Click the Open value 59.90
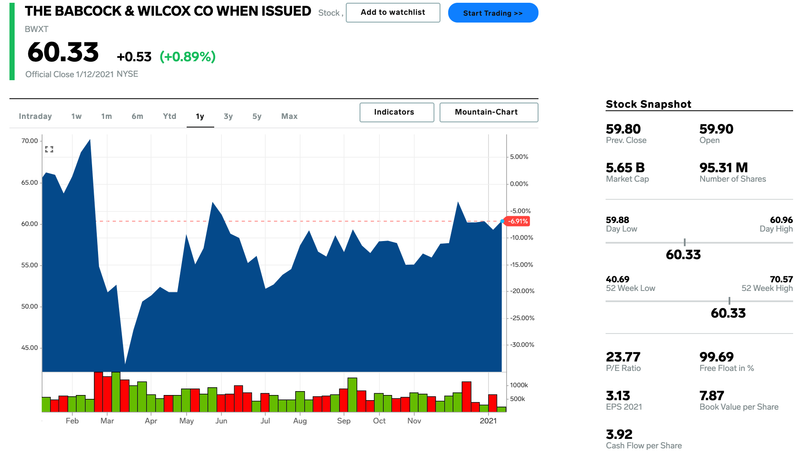The width and height of the screenshot is (800, 458). coord(716,129)
